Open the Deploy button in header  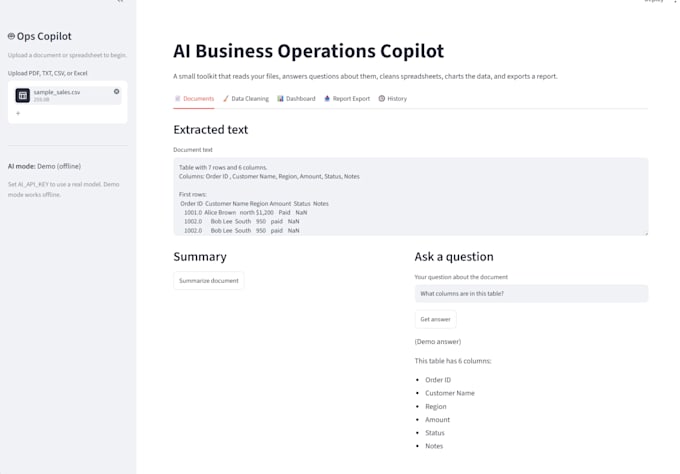(654, 1)
